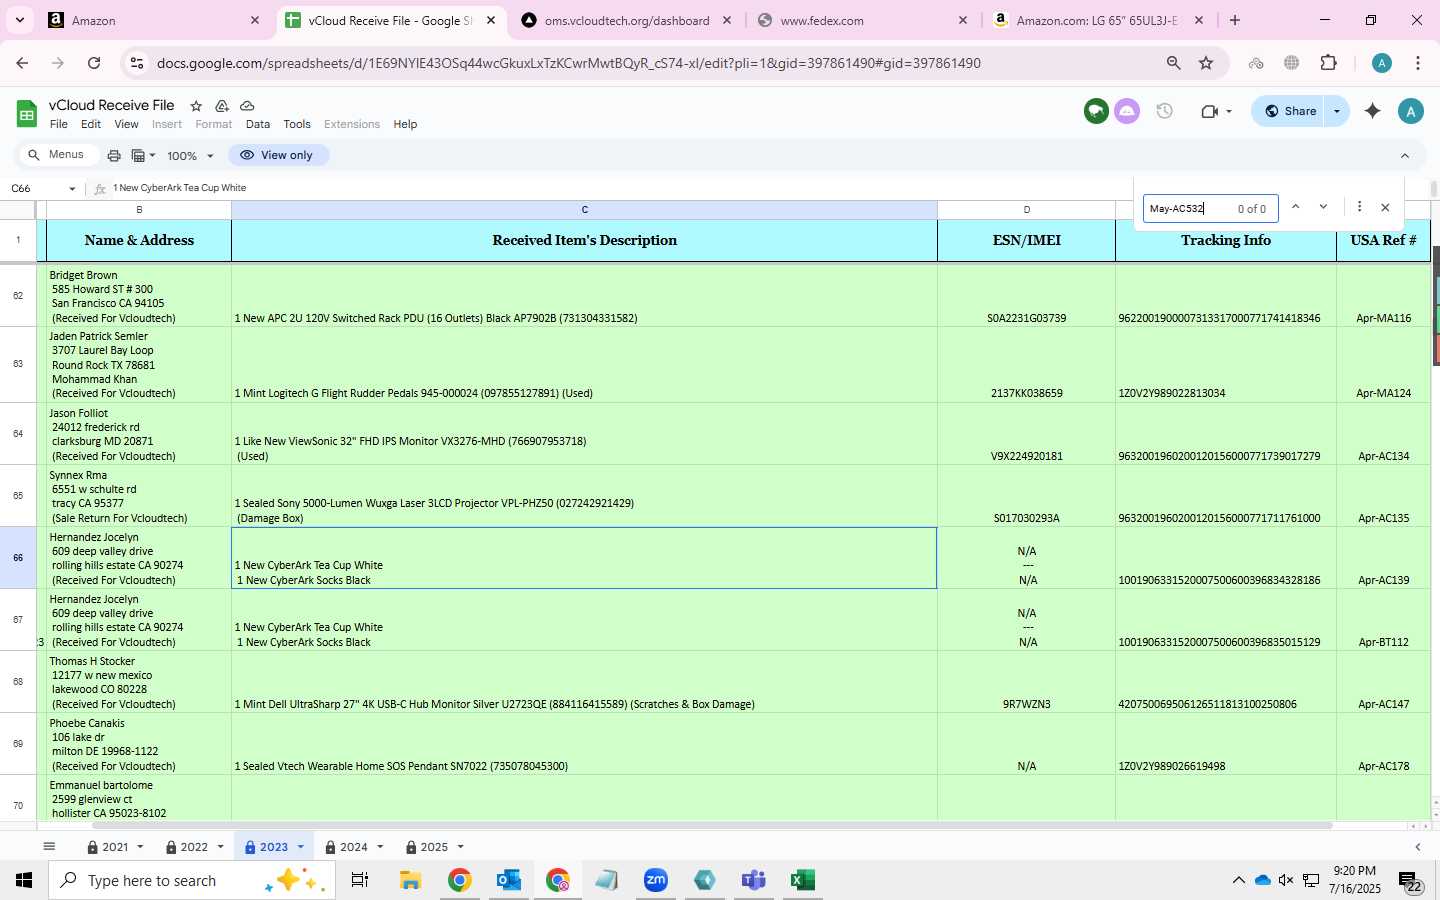Open Microsoft Teams from the taskbar
The height and width of the screenshot is (900, 1440).
(x=753, y=880)
